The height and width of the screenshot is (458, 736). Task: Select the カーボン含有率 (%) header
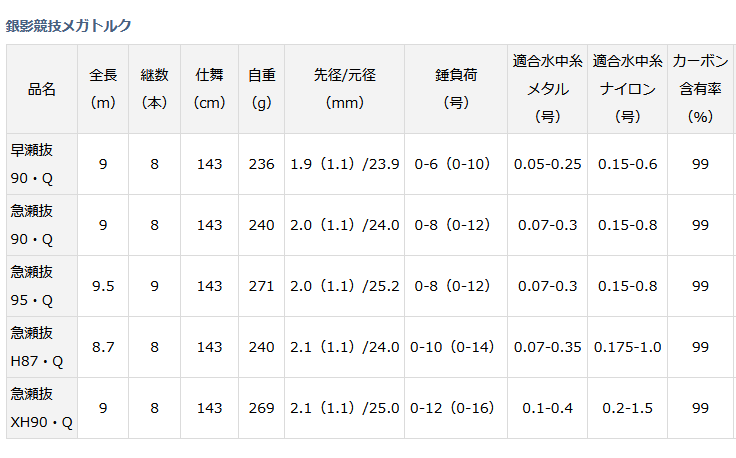click(700, 89)
